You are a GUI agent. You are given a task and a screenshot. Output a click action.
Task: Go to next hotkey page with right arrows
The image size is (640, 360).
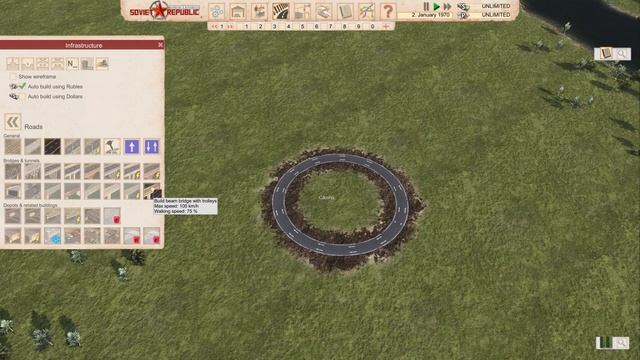pos(230,26)
